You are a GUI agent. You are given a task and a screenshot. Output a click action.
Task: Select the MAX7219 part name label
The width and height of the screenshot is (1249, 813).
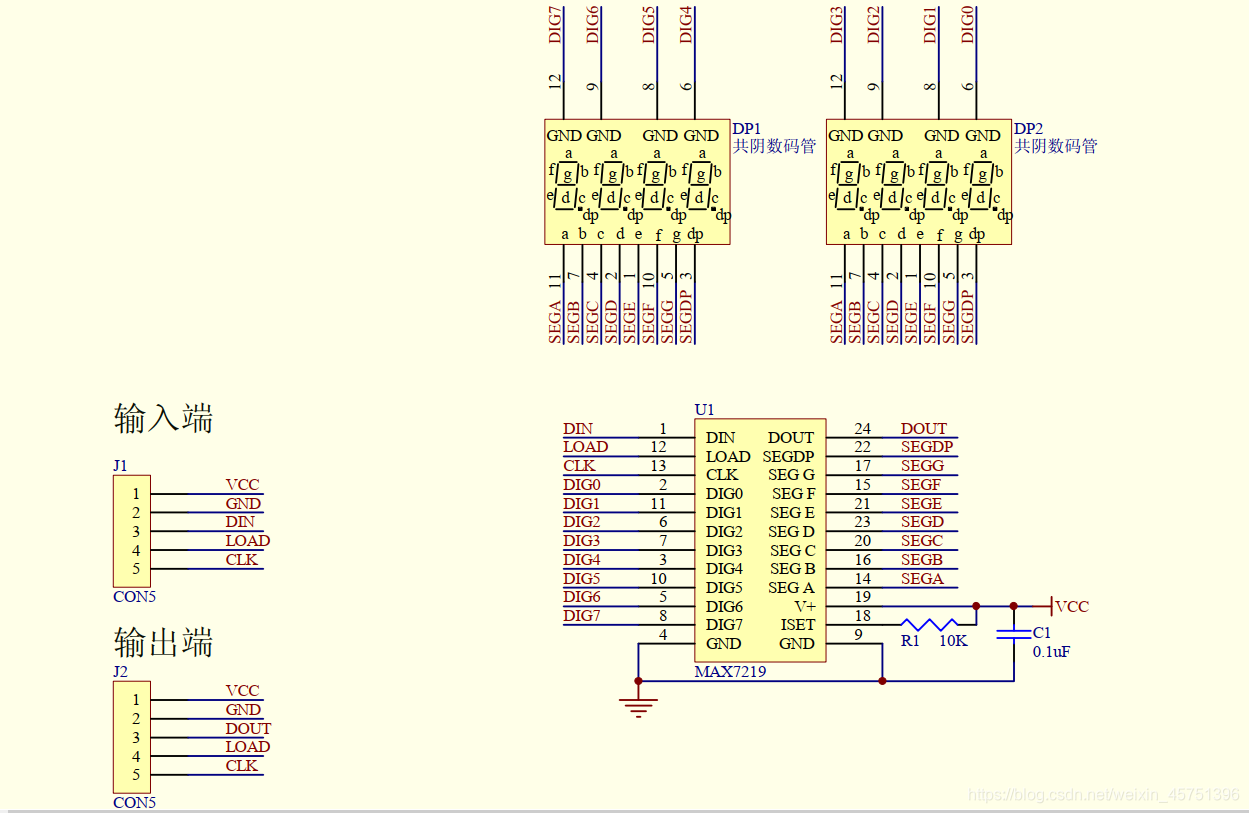pyautogui.click(x=730, y=671)
